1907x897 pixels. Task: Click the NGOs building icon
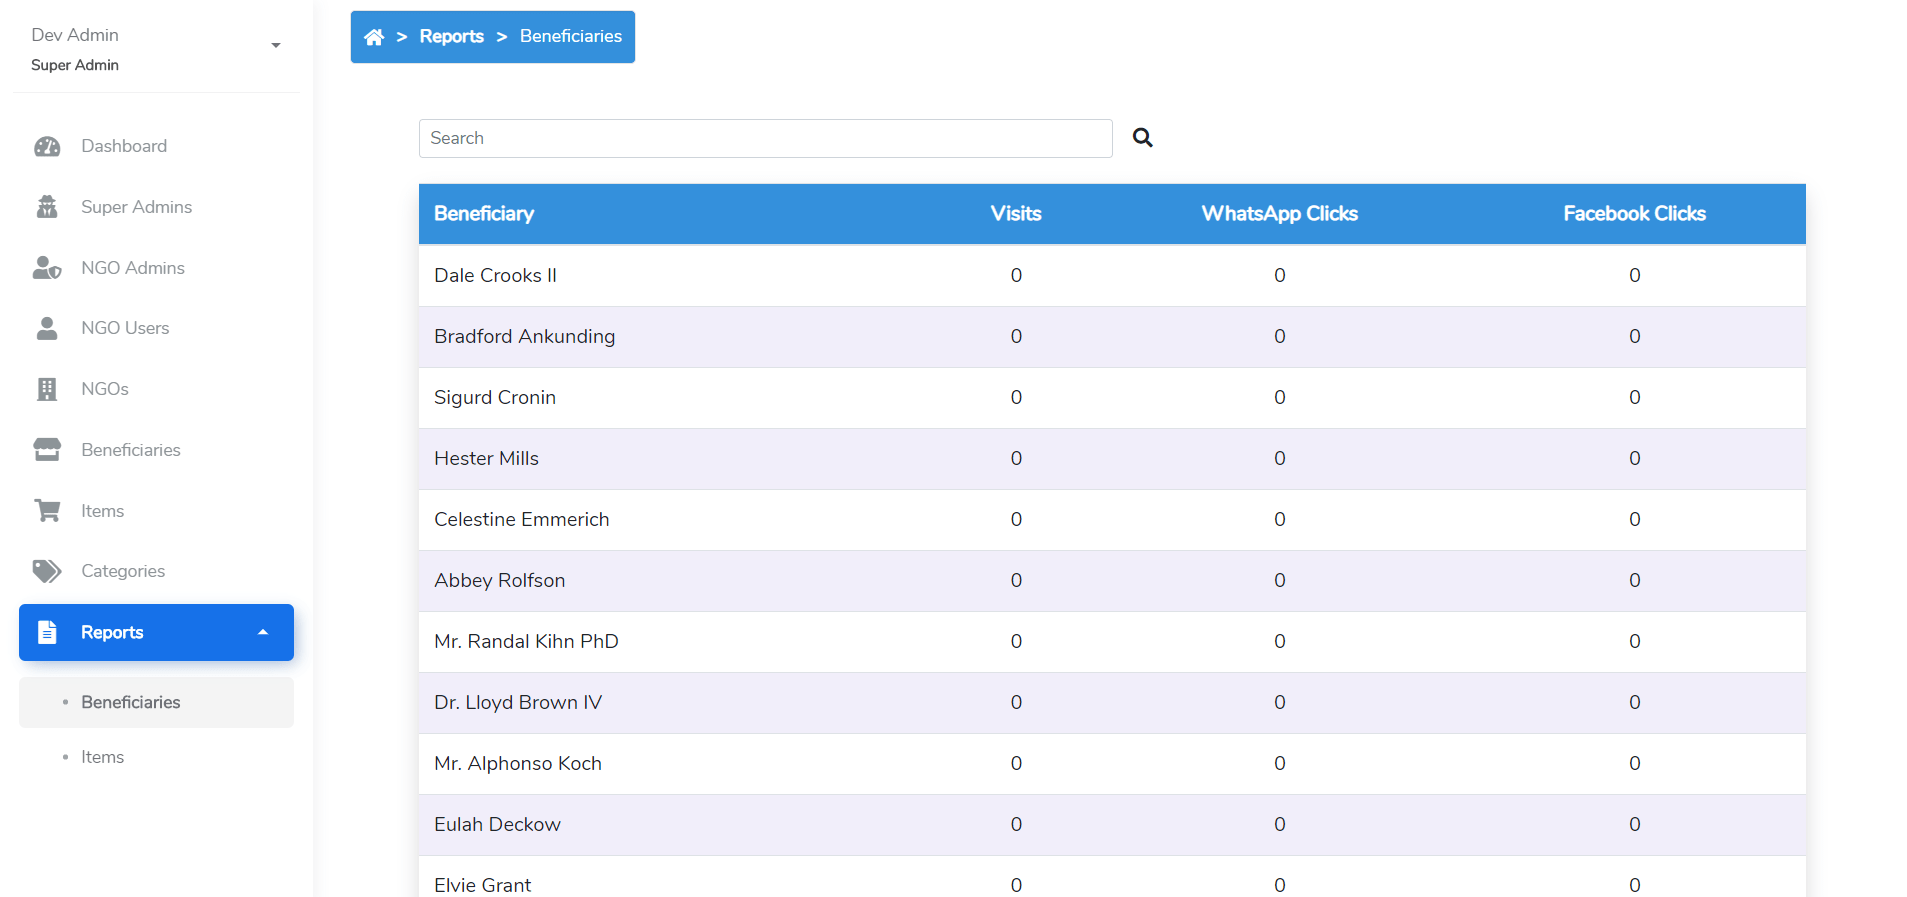(x=47, y=389)
